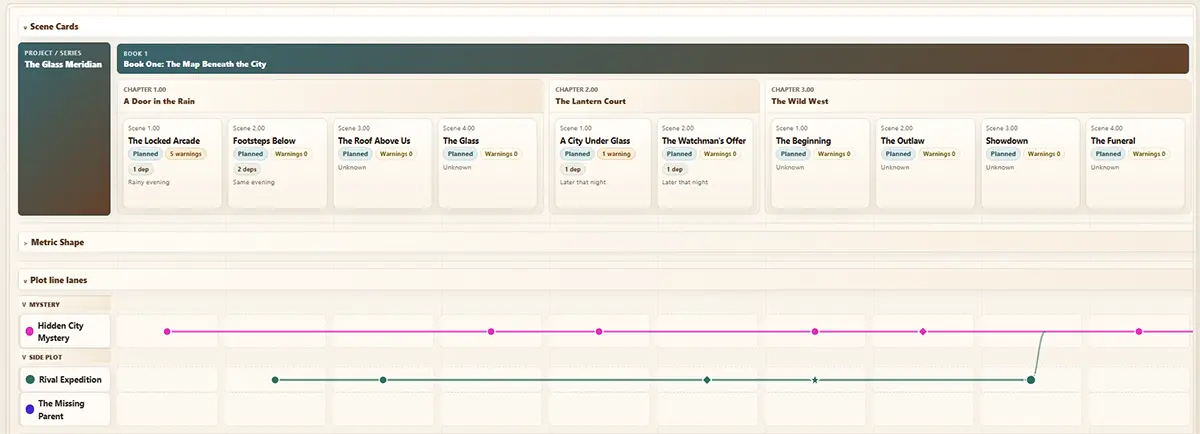Image resolution: width=1200 pixels, height=434 pixels.
Task: Select the Hidden City Mystery plot line label
Action: click(64, 331)
